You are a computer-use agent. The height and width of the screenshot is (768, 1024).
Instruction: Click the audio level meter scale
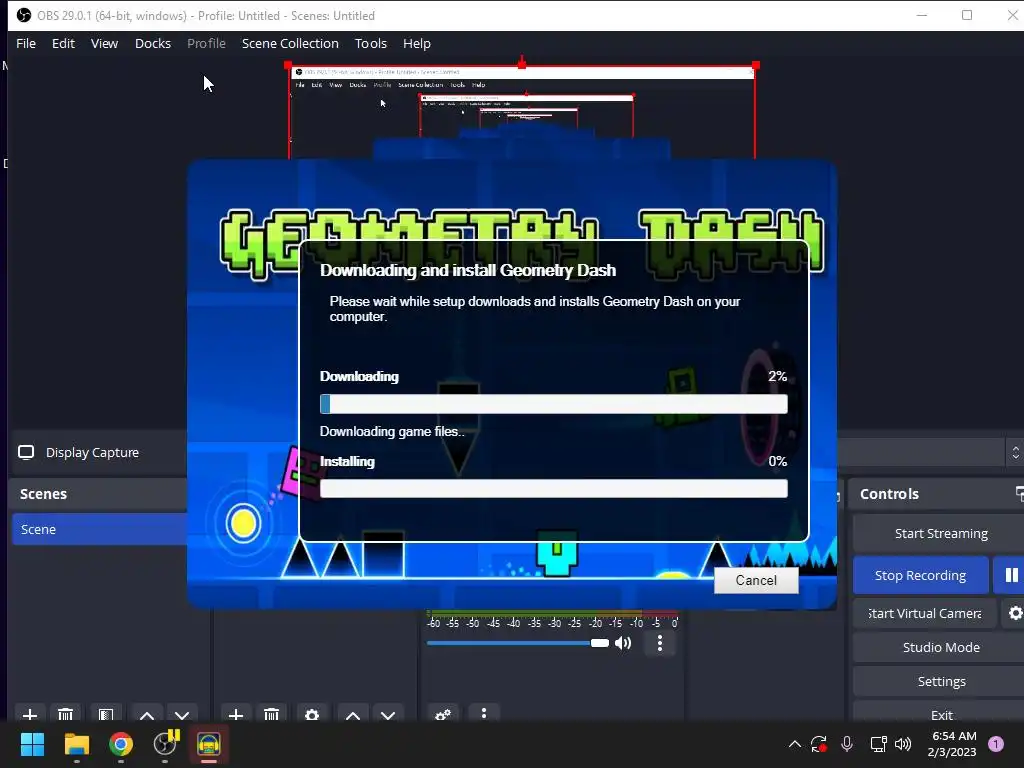coord(552,619)
